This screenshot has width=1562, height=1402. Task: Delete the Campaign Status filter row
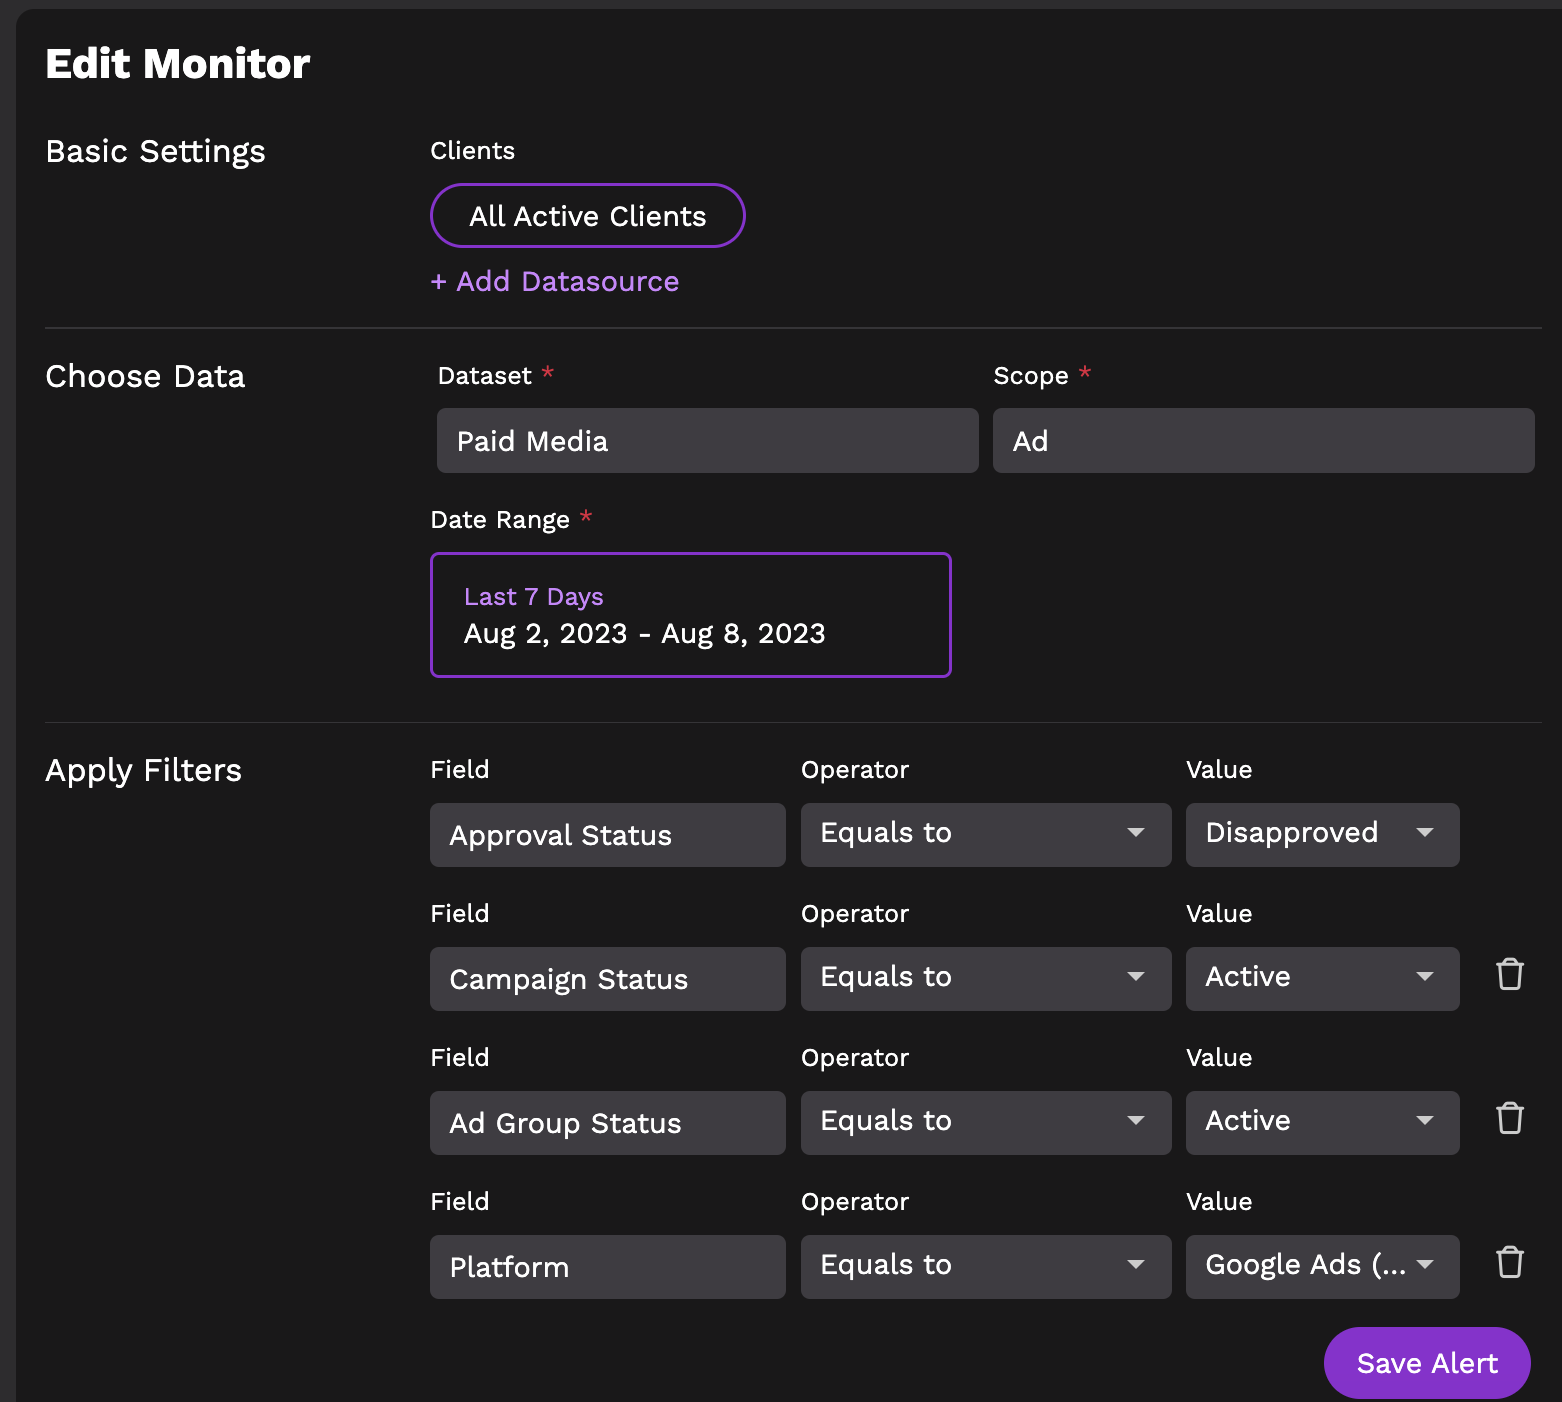point(1509,974)
